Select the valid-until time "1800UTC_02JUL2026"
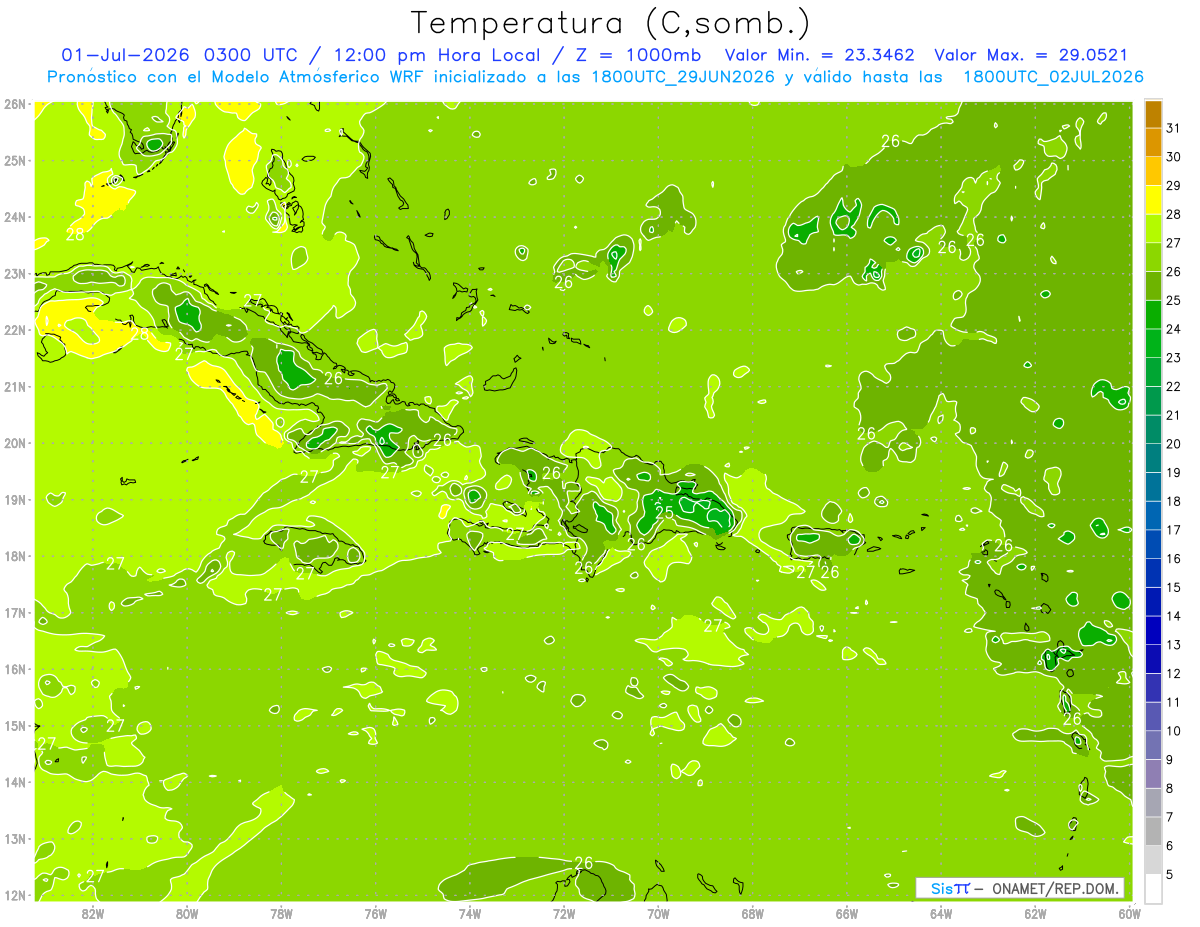Image resolution: width=1200 pixels, height=927 pixels. click(1053, 77)
